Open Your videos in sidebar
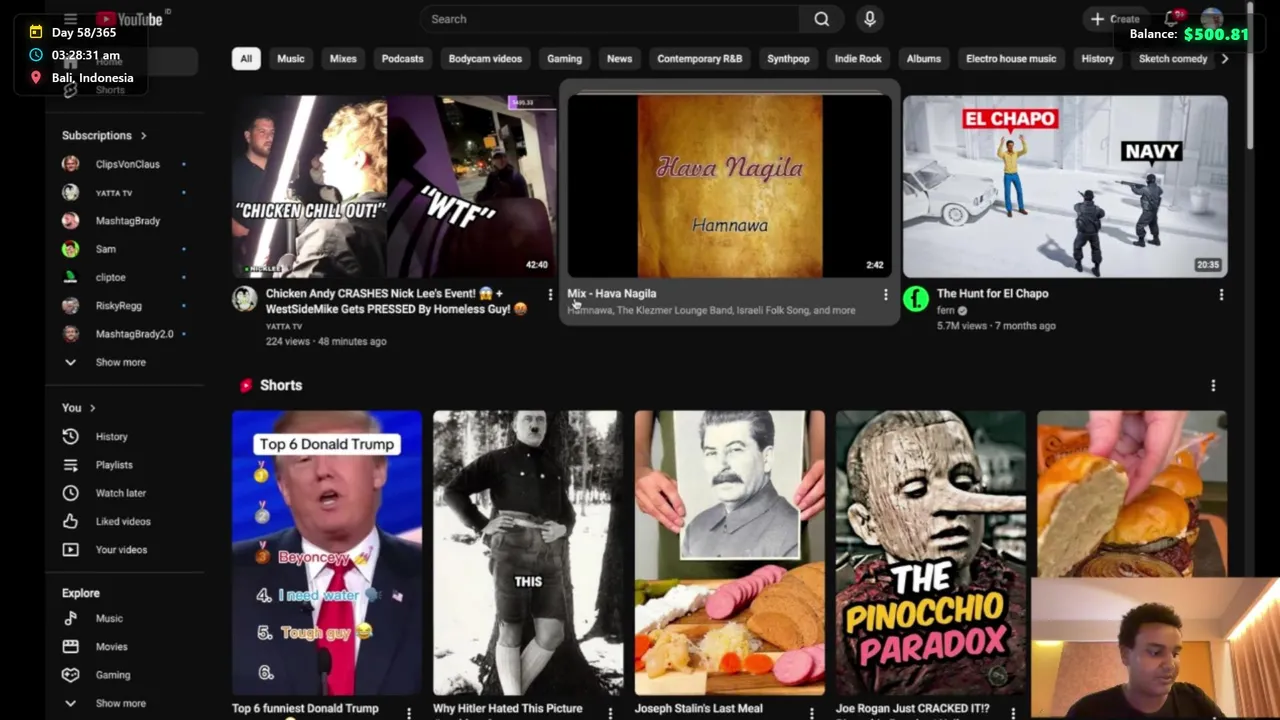The width and height of the screenshot is (1280, 720). (x=123, y=550)
